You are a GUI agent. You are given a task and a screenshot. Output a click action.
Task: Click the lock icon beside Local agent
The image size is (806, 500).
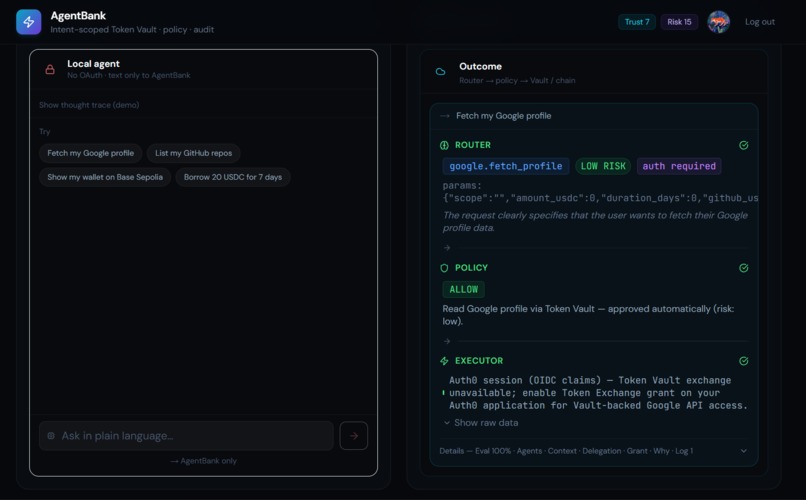50,69
